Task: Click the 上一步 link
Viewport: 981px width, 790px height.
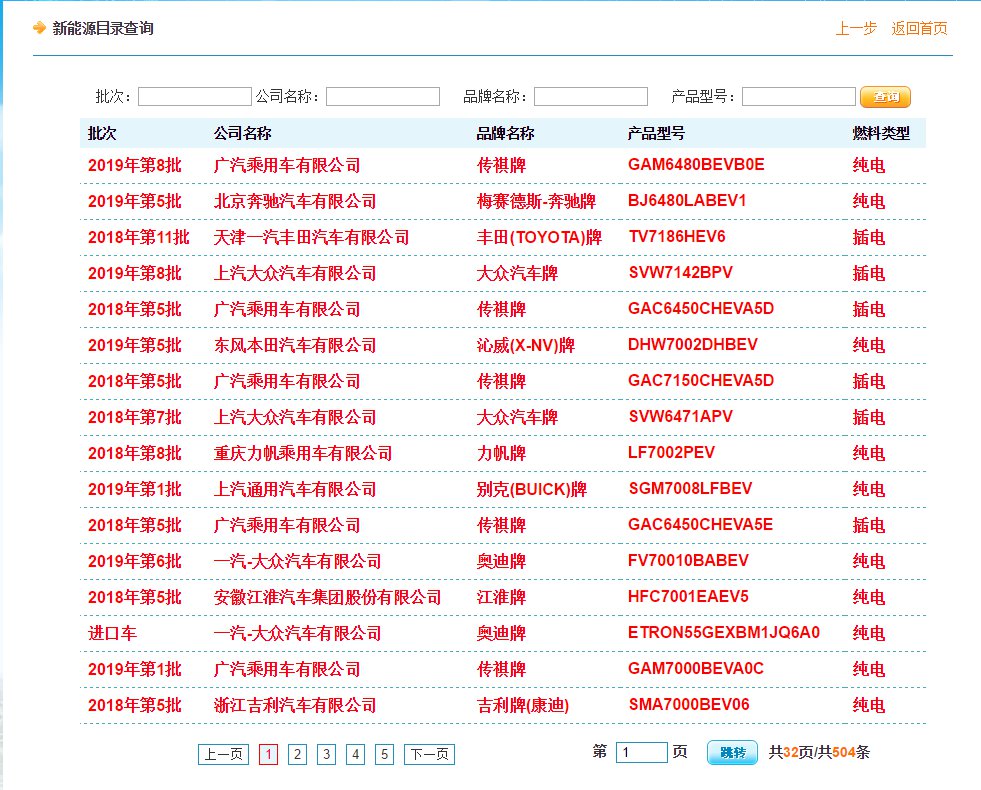Action: 856,28
